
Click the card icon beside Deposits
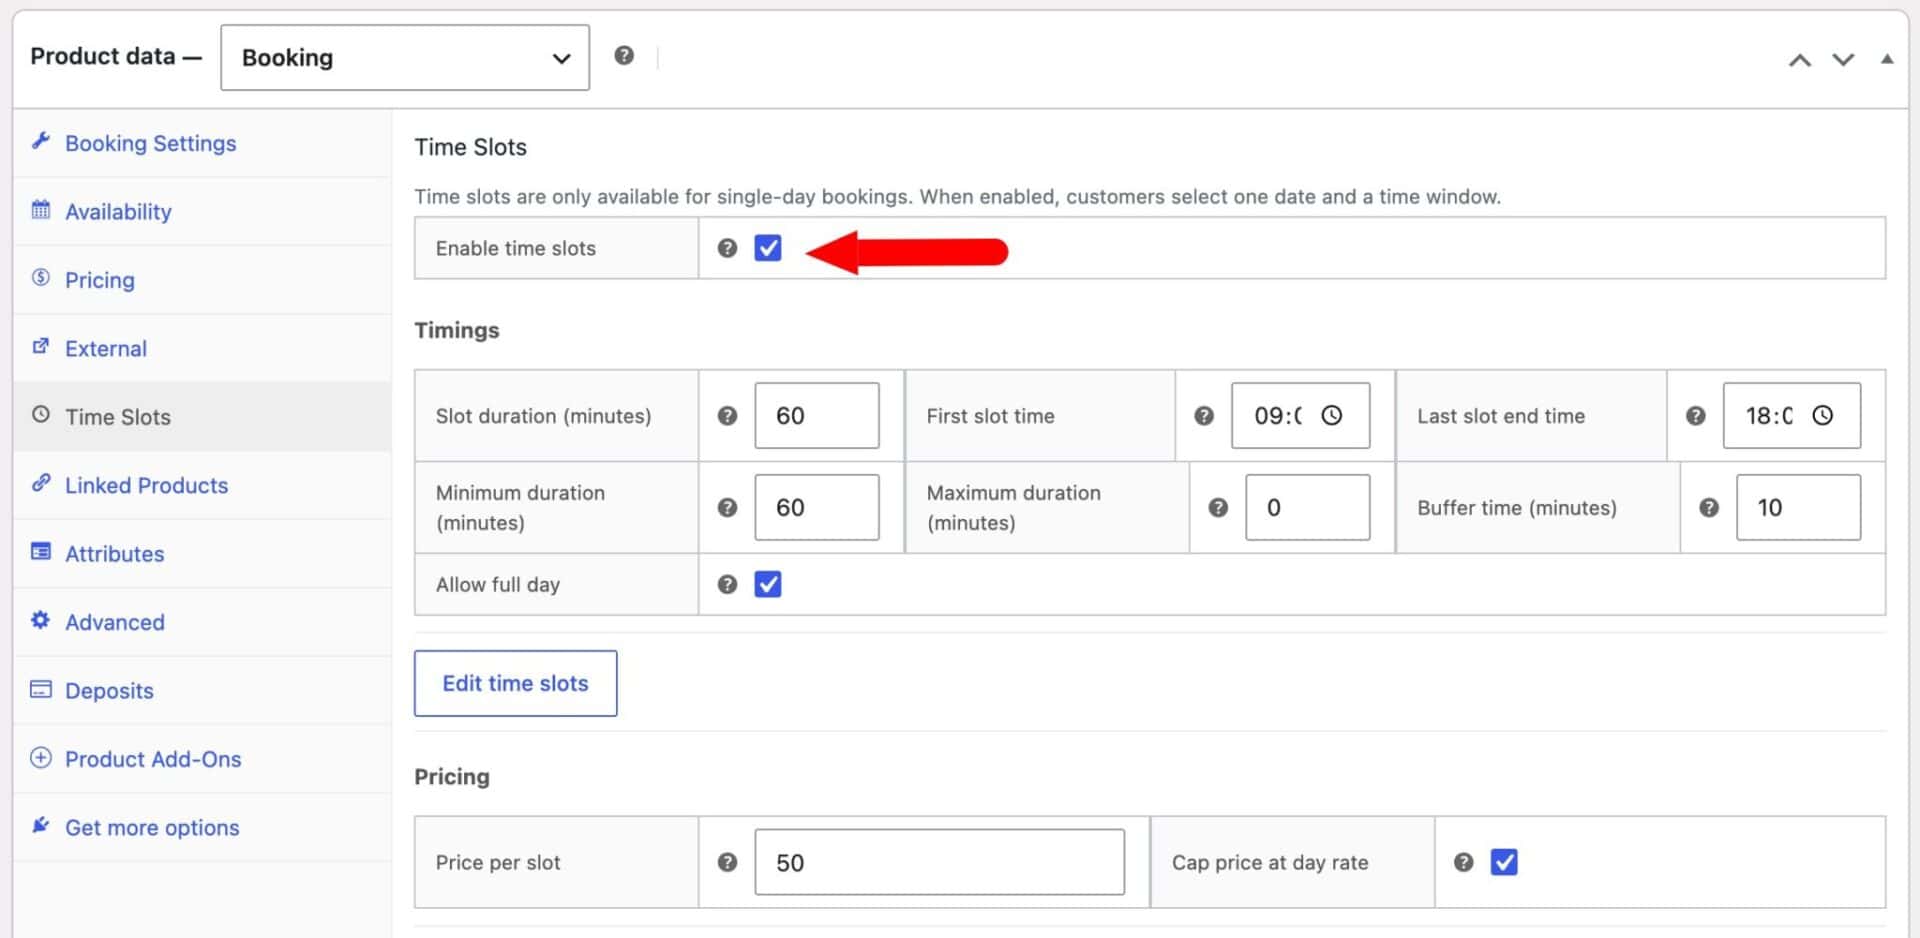coord(41,689)
